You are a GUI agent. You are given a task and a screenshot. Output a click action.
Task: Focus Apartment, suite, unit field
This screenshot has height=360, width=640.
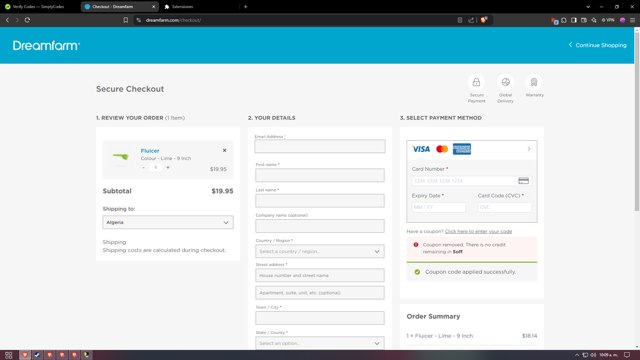point(320,293)
